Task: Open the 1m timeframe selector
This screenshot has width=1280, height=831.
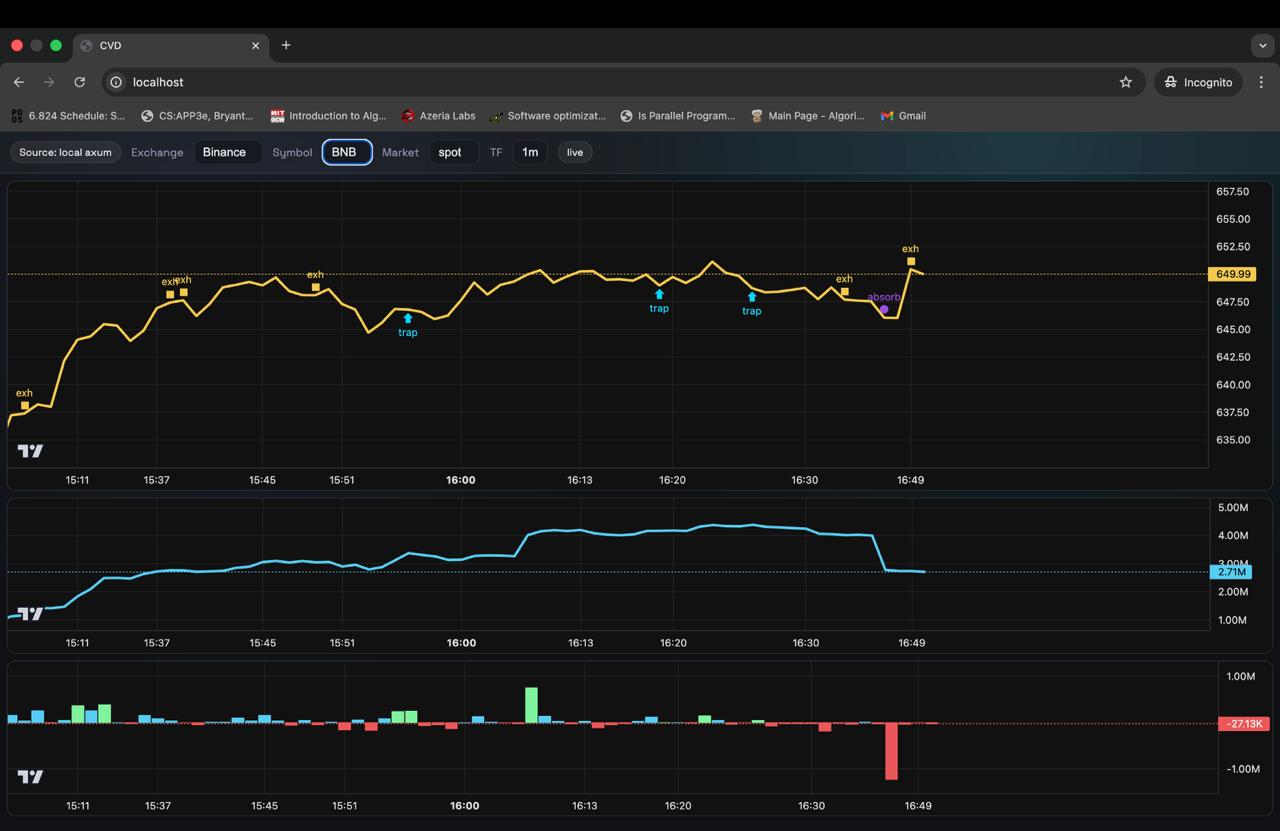Action: [x=529, y=152]
